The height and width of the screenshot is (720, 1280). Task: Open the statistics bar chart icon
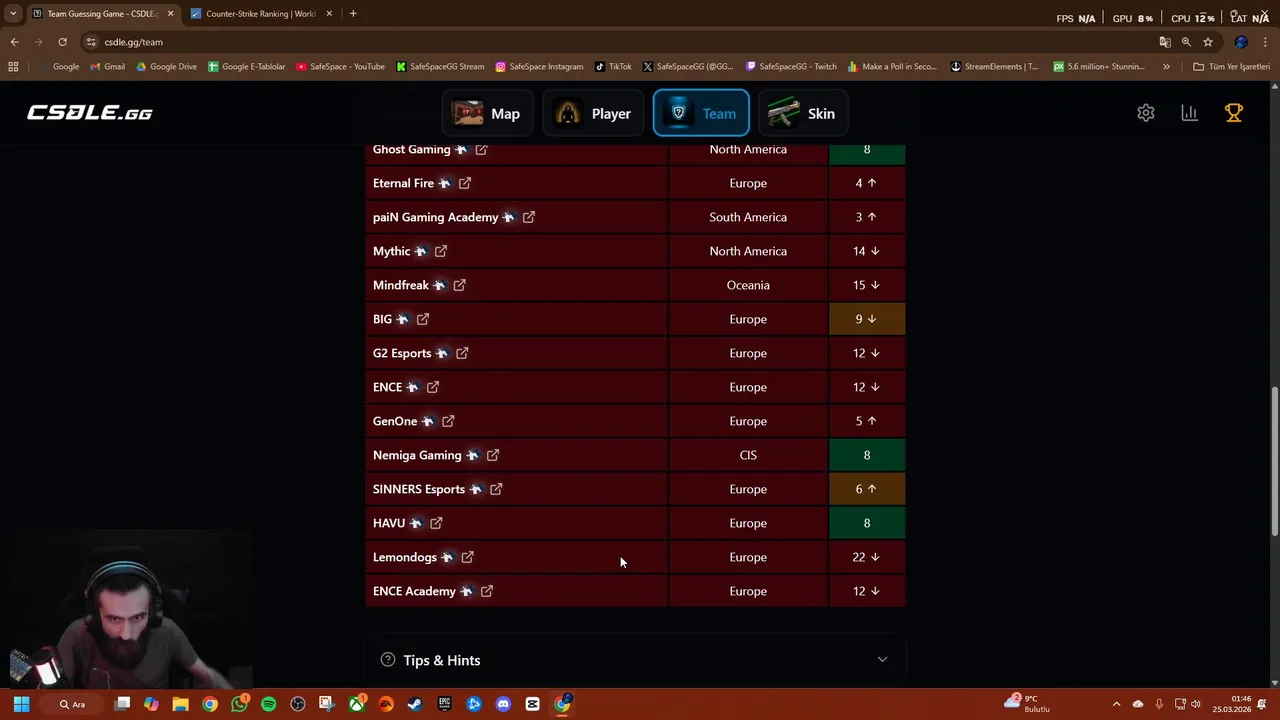(x=1189, y=113)
